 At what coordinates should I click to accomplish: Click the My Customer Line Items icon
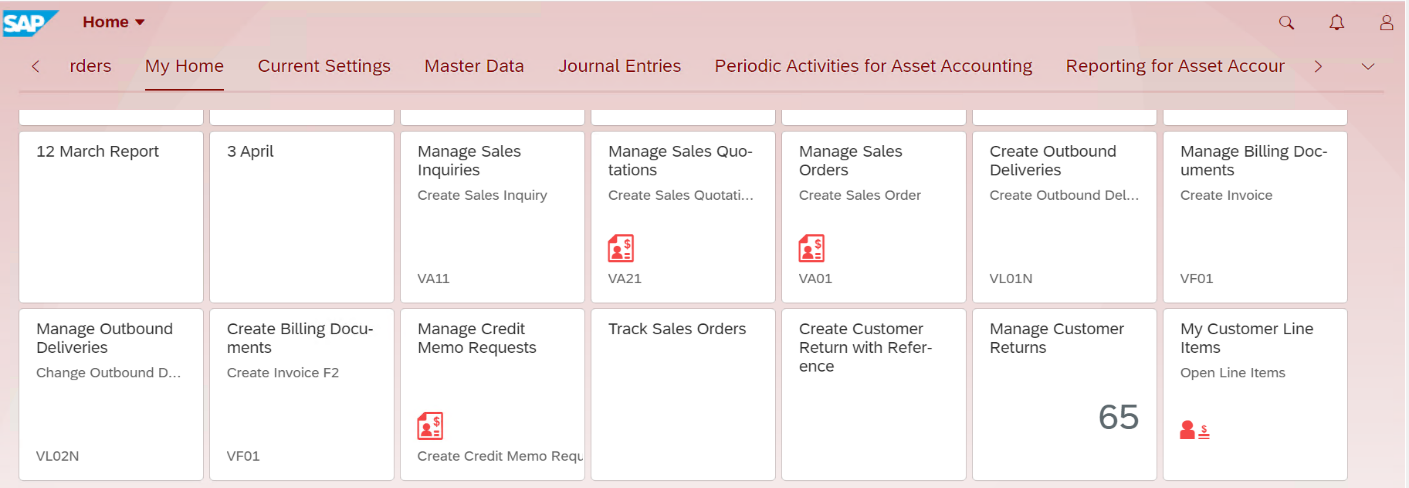[x=1195, y=430]
